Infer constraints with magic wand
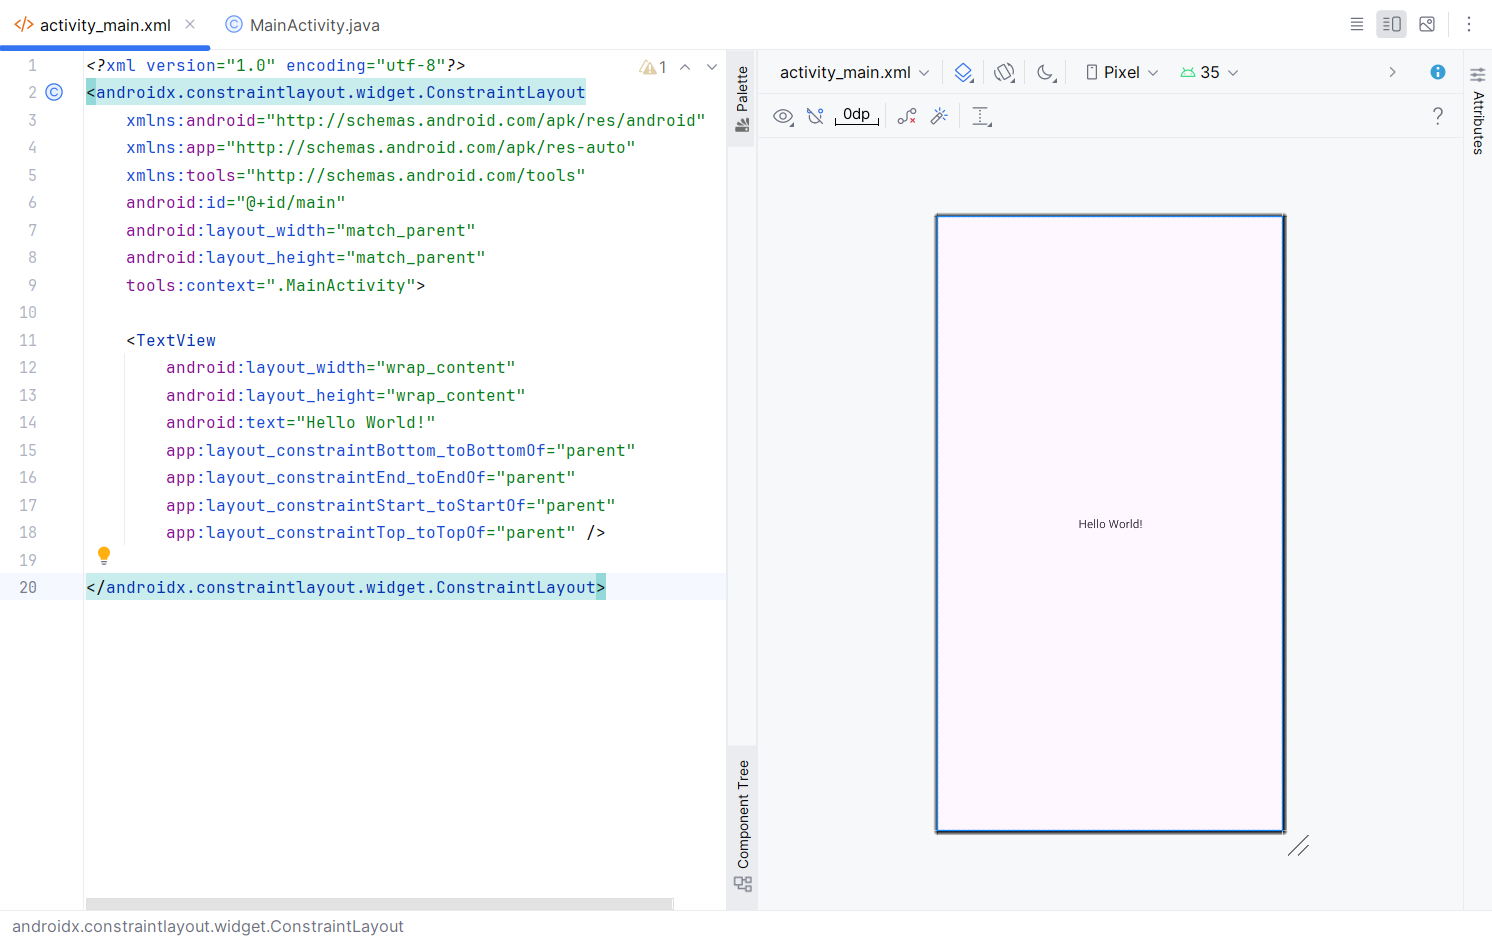 939,116
